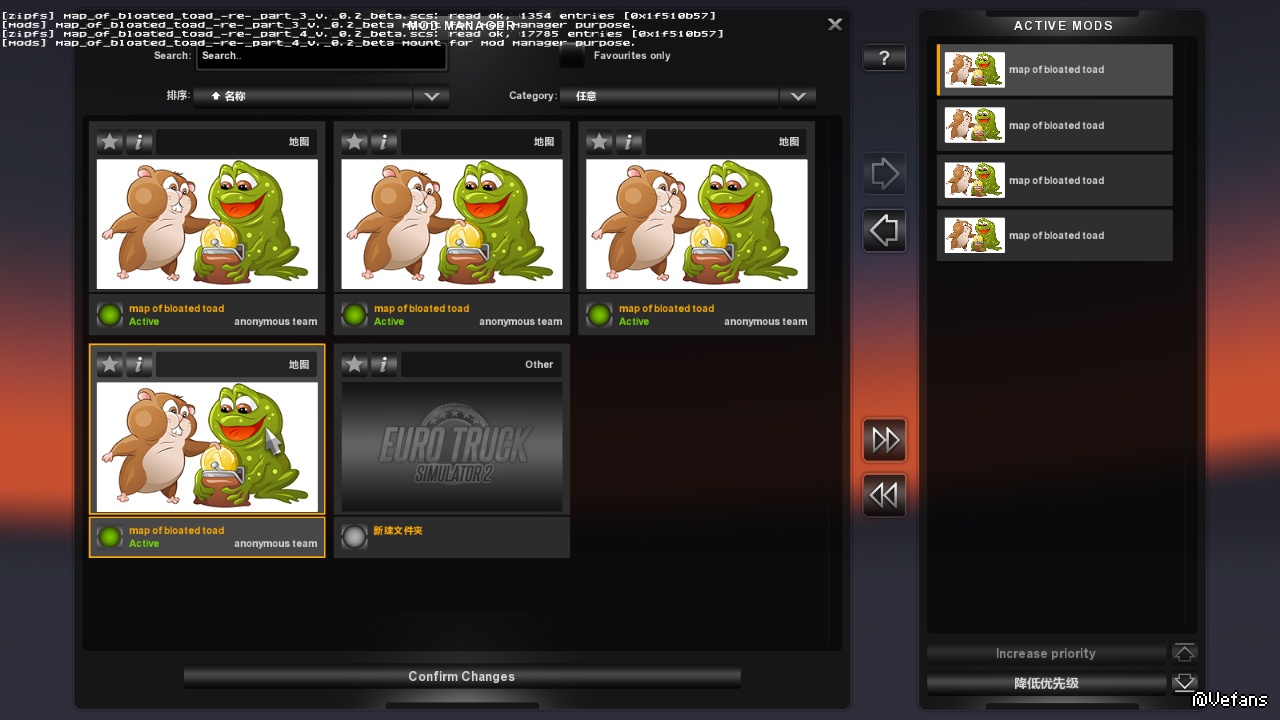The width and height of the screenshot is (1280, 720).
Task: Toggle green Active light on top-left toad card
Action: click(x=110, y=315)
